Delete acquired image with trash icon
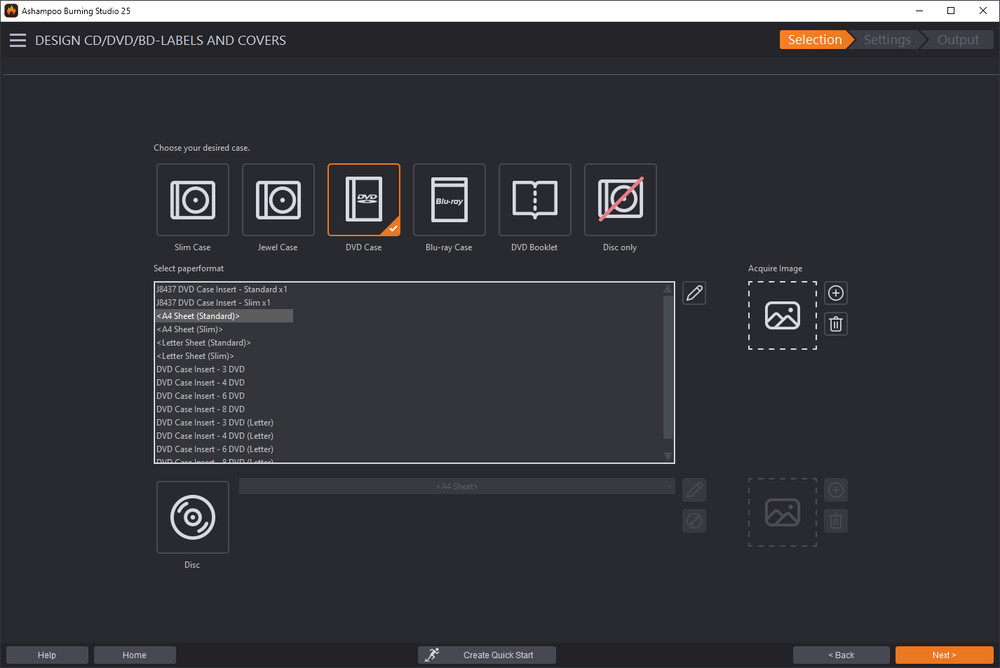Viewport: 1000px width, 668px height. tap(836, 323)
